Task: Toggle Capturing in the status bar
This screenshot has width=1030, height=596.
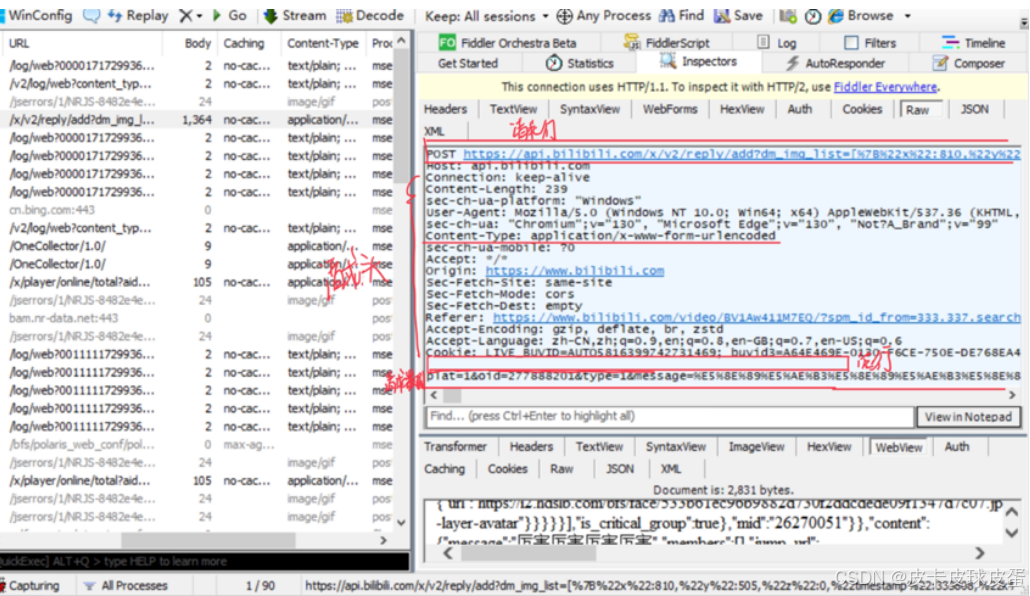Action: [31, 585]
